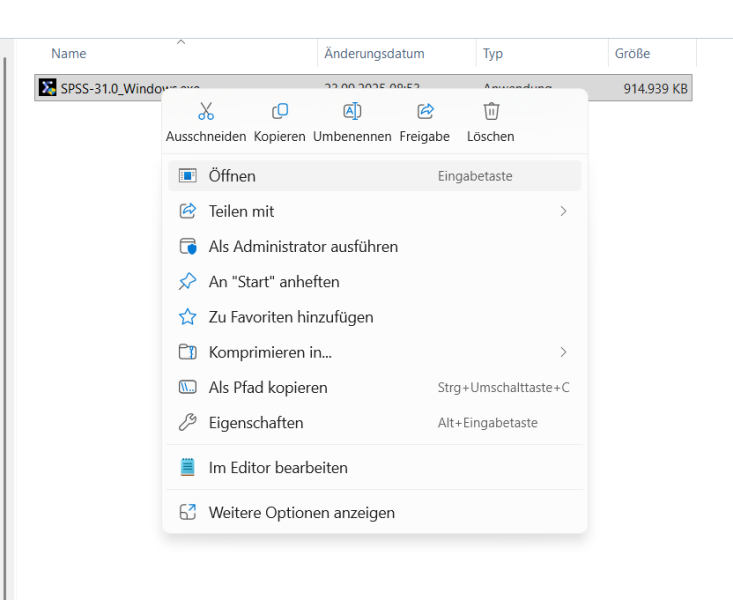
Task: Sort by the Name column header
Action: click(x=69, y=53)
